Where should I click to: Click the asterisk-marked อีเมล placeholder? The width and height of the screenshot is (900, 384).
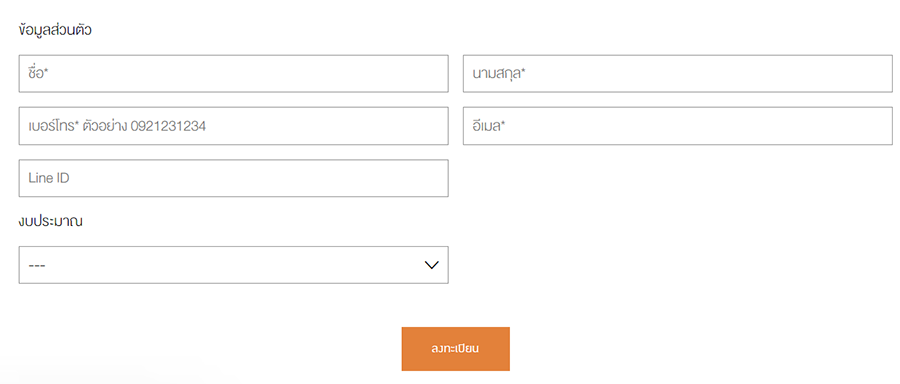pos(488,126)
